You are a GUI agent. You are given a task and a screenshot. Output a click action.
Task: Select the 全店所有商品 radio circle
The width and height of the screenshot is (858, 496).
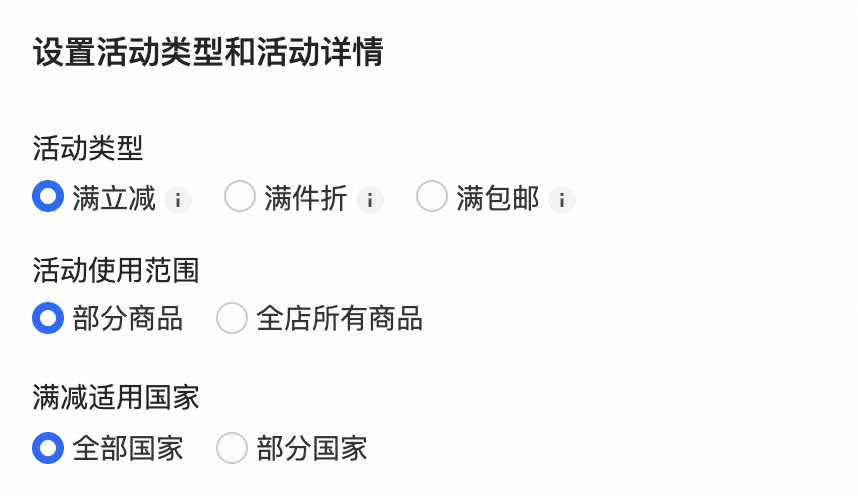point(232,318)
